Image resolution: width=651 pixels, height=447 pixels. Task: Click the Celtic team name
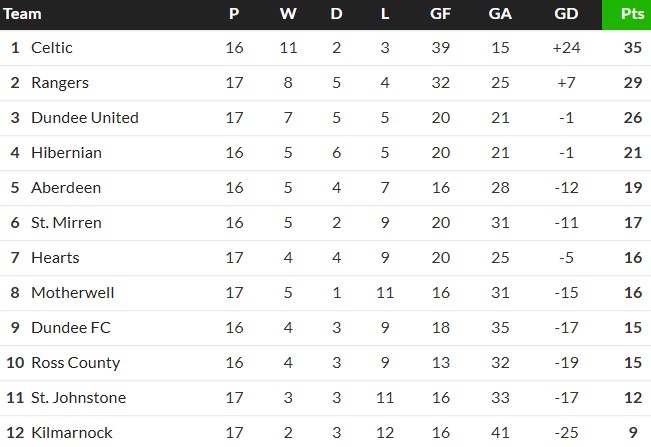click(x=52, y=48)
